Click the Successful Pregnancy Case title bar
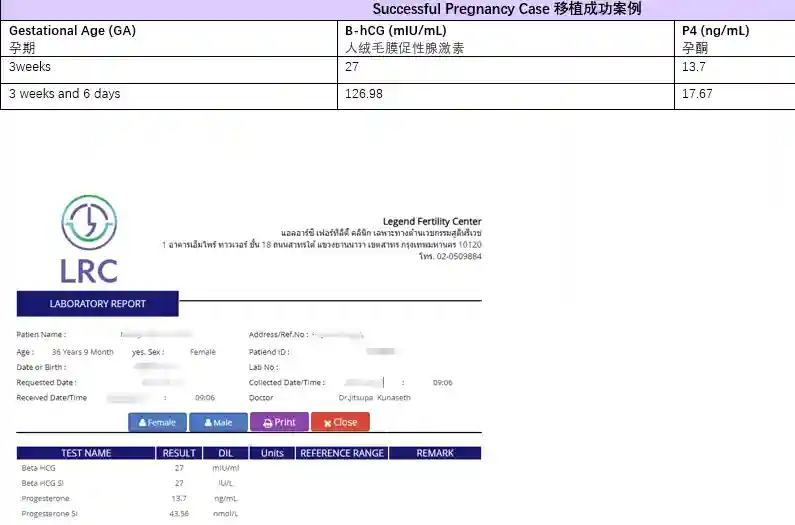795x525 pixels. click(x=506, y=9)
